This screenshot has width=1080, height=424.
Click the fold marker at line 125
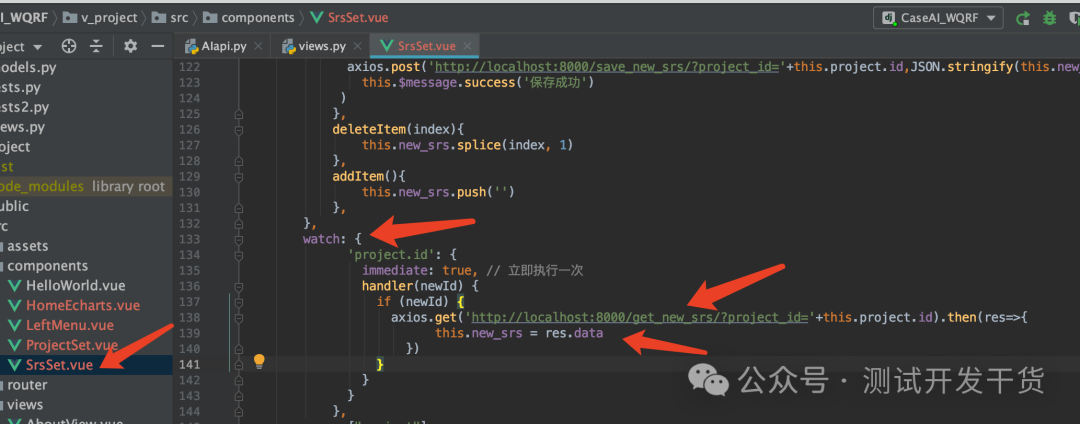click(x=239, y=114)
